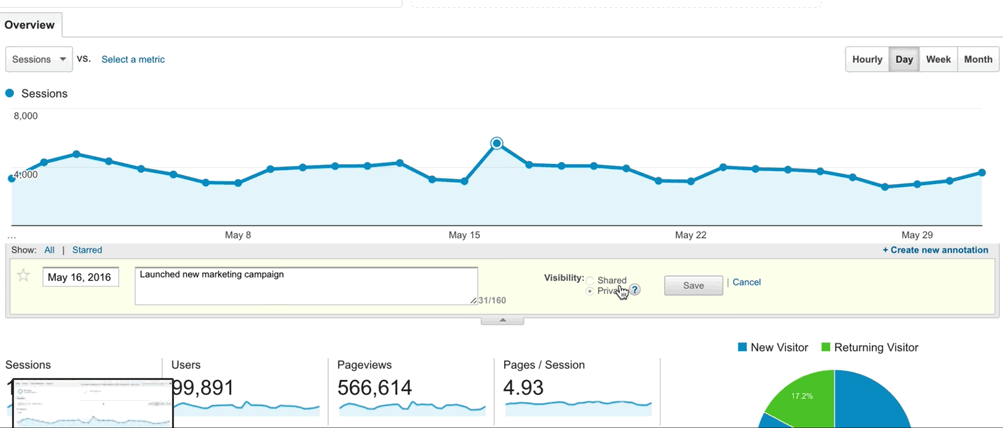
Task: Switch chart to Hourly view
Action: [x=867, y=59]
